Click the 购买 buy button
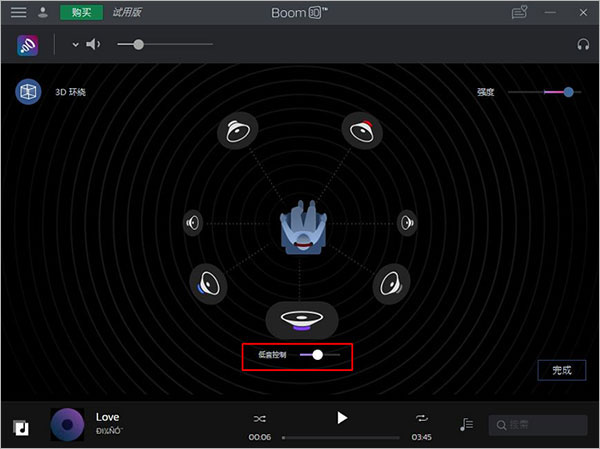 pyautogui.click(x=82, y=12)
